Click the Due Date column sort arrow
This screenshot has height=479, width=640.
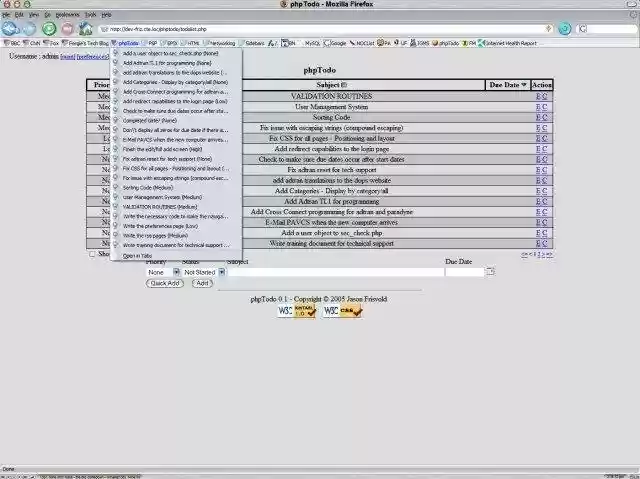524,84
